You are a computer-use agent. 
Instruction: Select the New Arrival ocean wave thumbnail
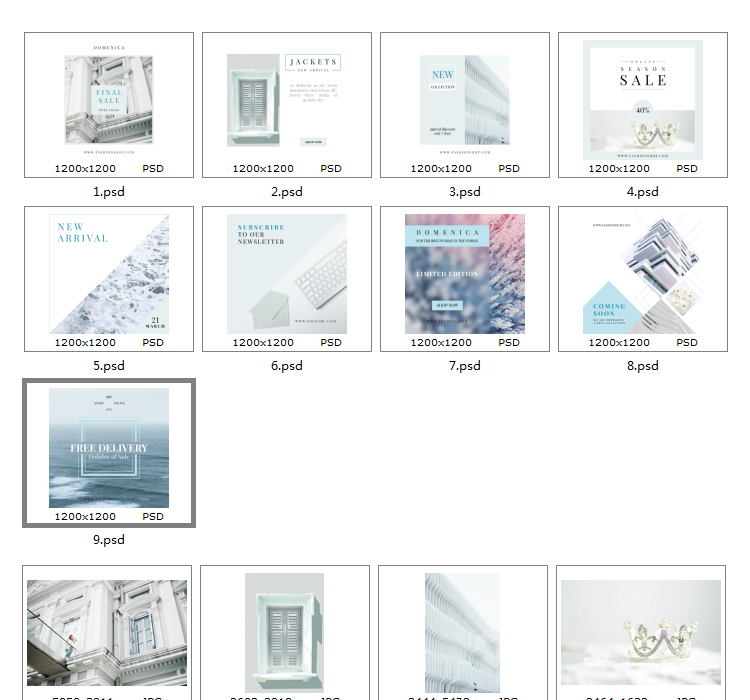point(109,274)
